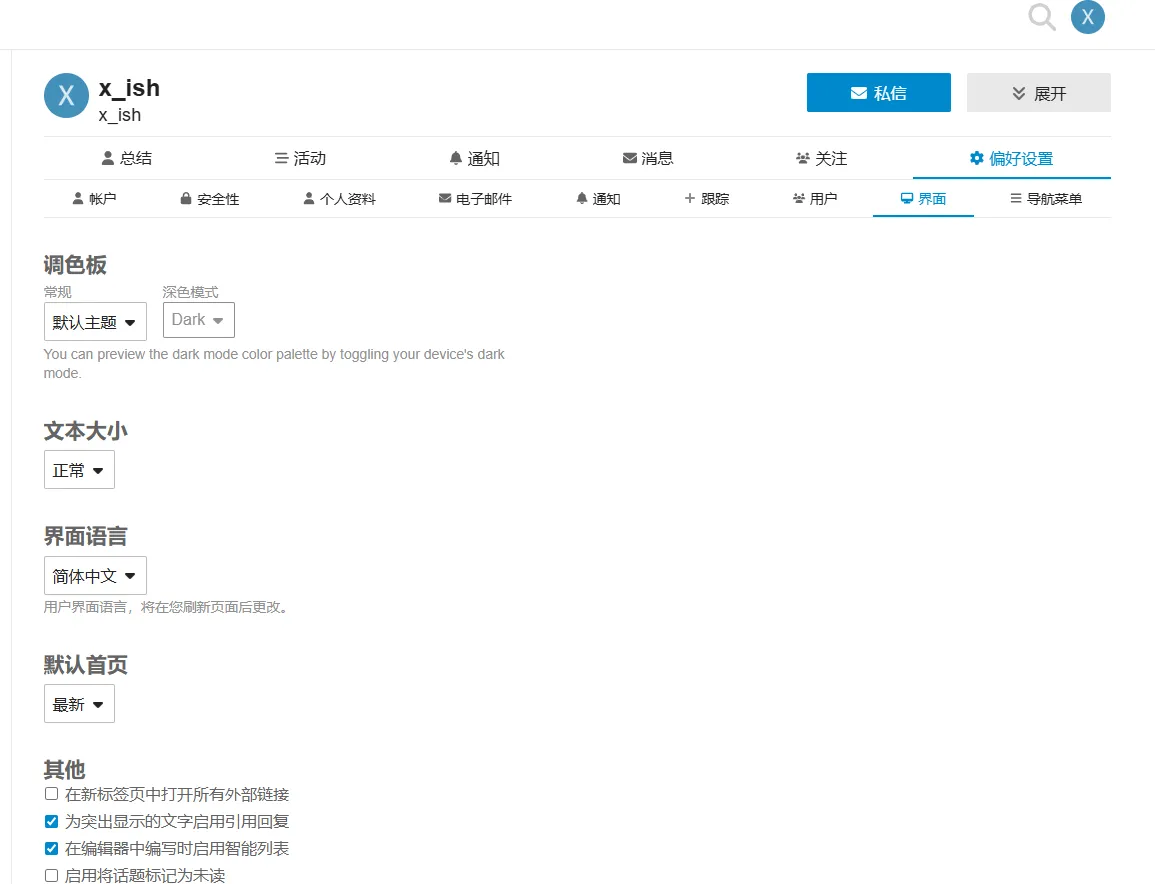This screenshot has width=1155, height=884.
Task: Uncheck 为突出显示的文字启用引用回复 checkbox
Action: tap(52, 822)
